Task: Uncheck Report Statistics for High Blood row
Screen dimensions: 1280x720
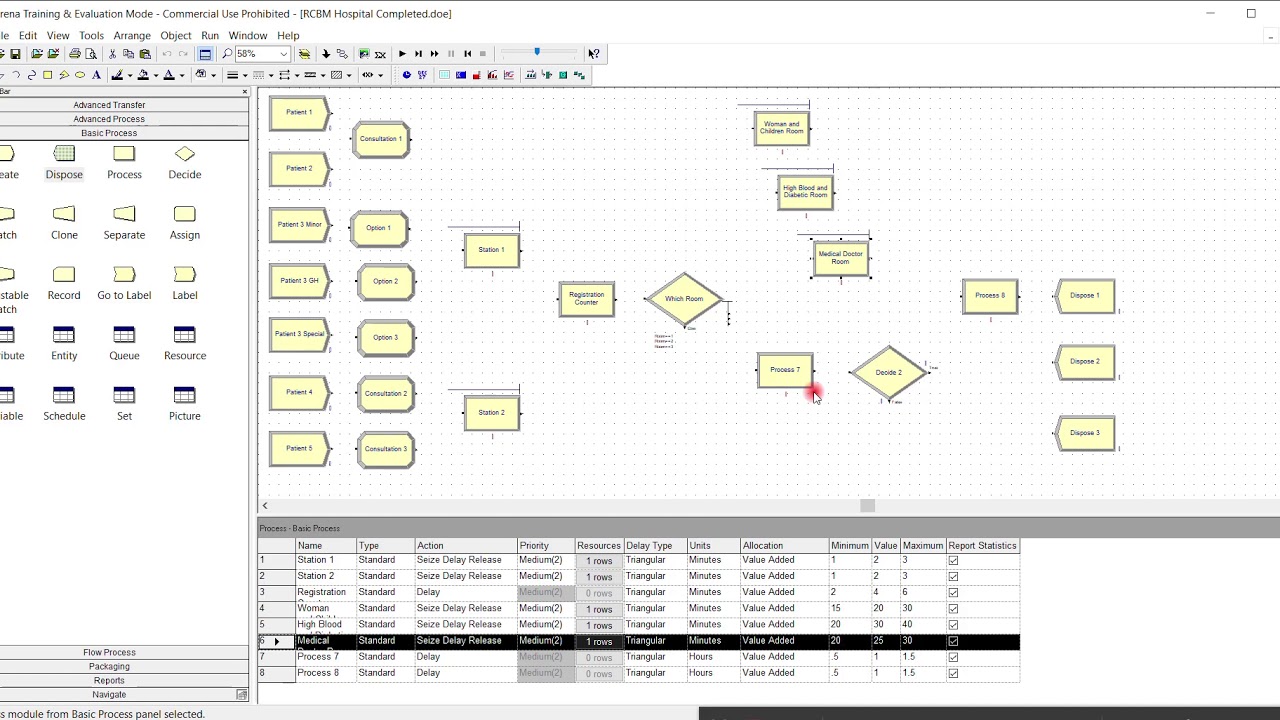Action: 953,625
